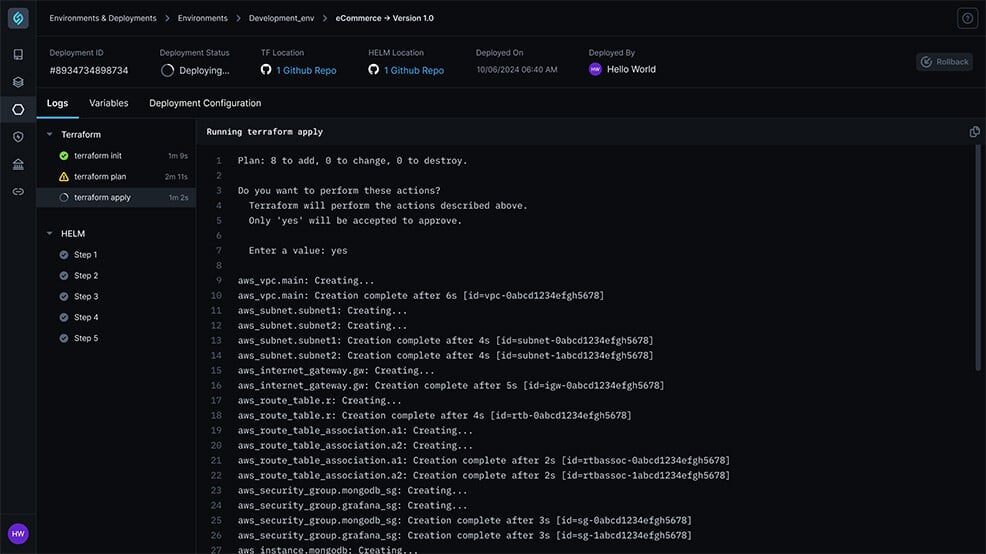Viewport: 986px width, 554px height.
Task: Select the terraform plan log step
Action: [116, 177]
